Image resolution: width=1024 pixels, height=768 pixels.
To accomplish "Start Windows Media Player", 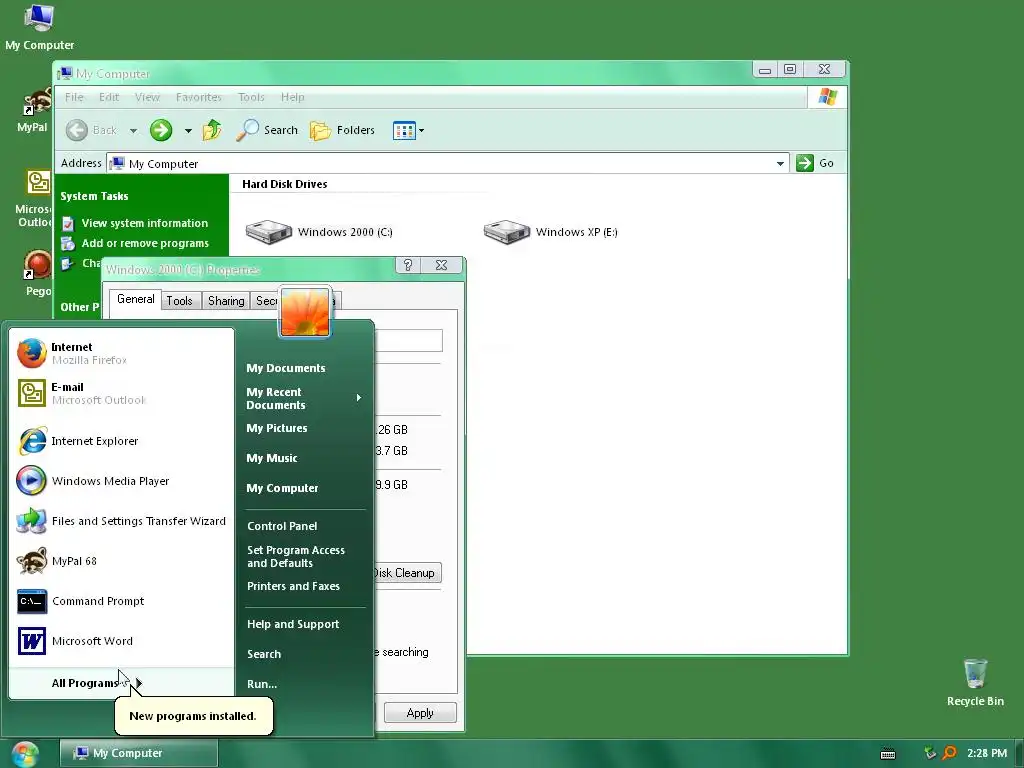I will 121,481.
